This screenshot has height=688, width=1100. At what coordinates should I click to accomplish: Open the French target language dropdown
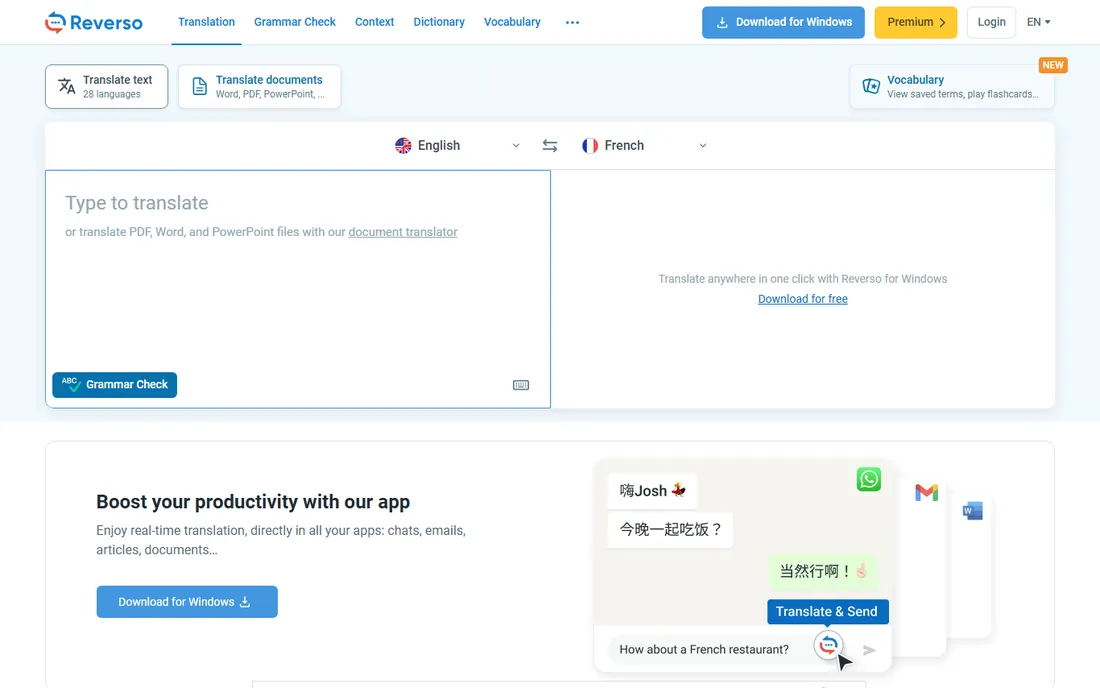(644, 145)
